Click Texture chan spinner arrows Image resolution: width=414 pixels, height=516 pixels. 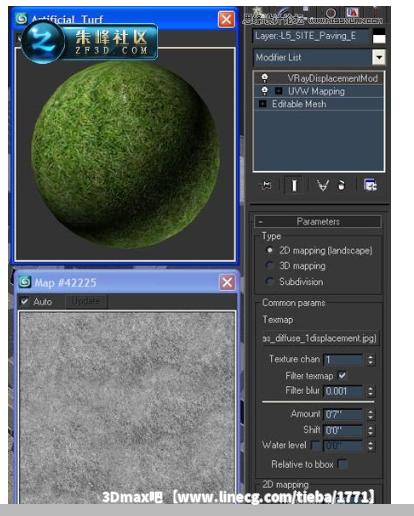click(370, 359)
